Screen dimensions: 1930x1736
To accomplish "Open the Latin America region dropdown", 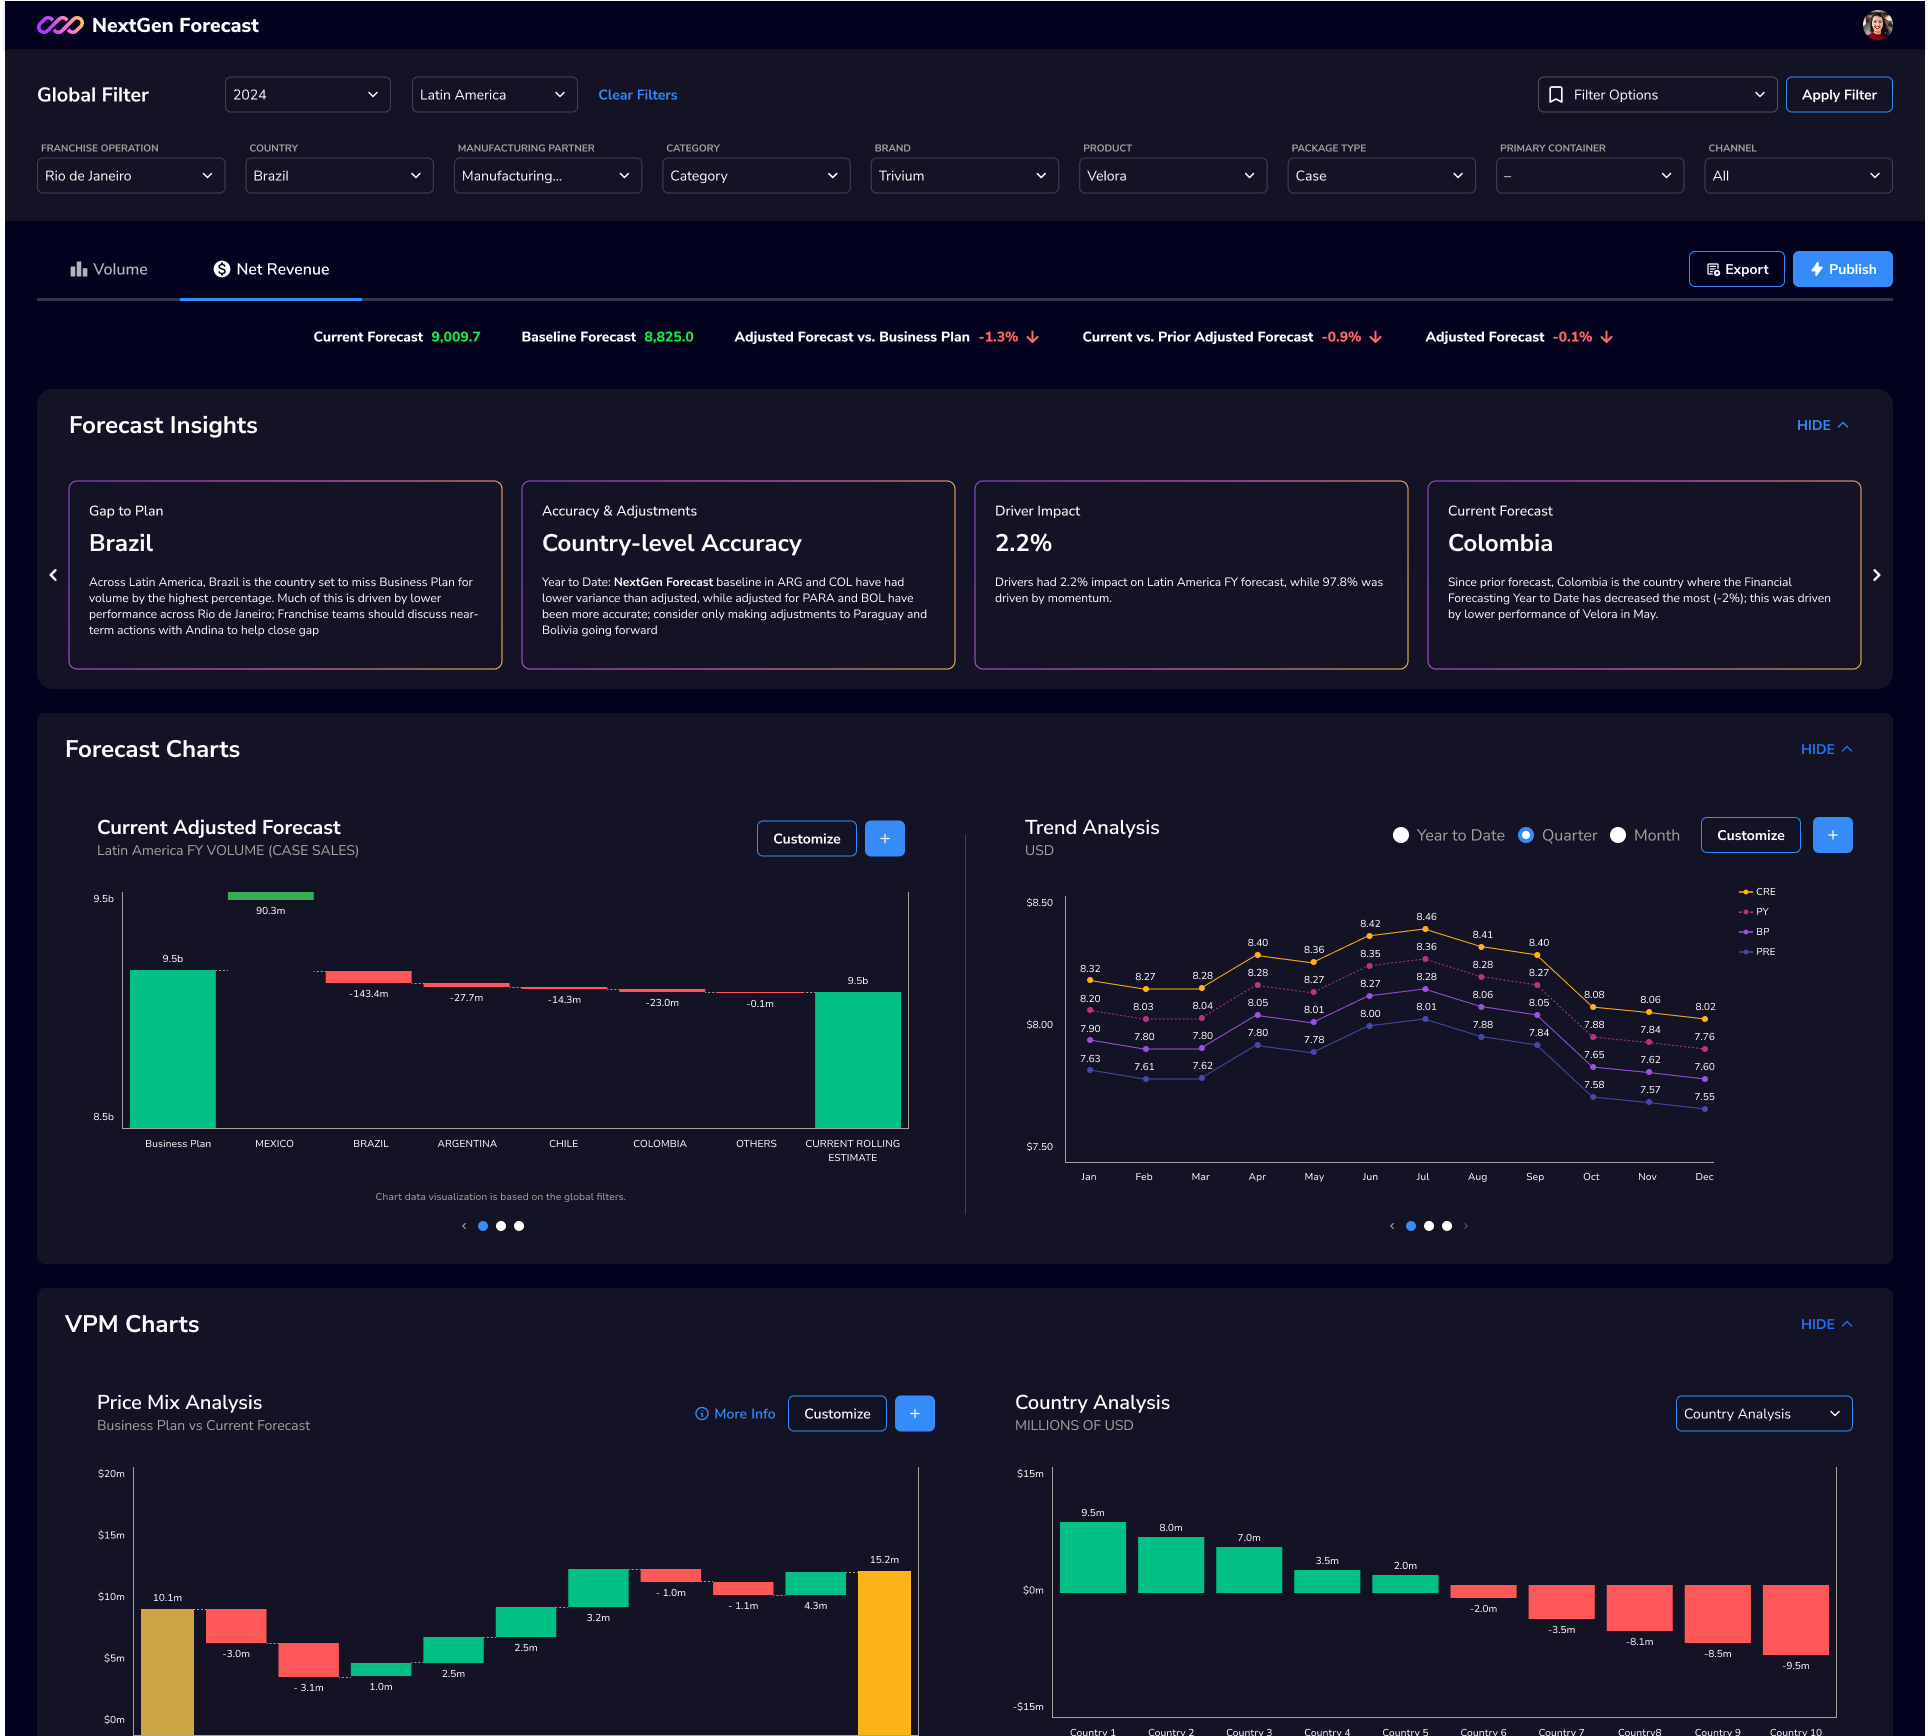I will pos(494,95).
